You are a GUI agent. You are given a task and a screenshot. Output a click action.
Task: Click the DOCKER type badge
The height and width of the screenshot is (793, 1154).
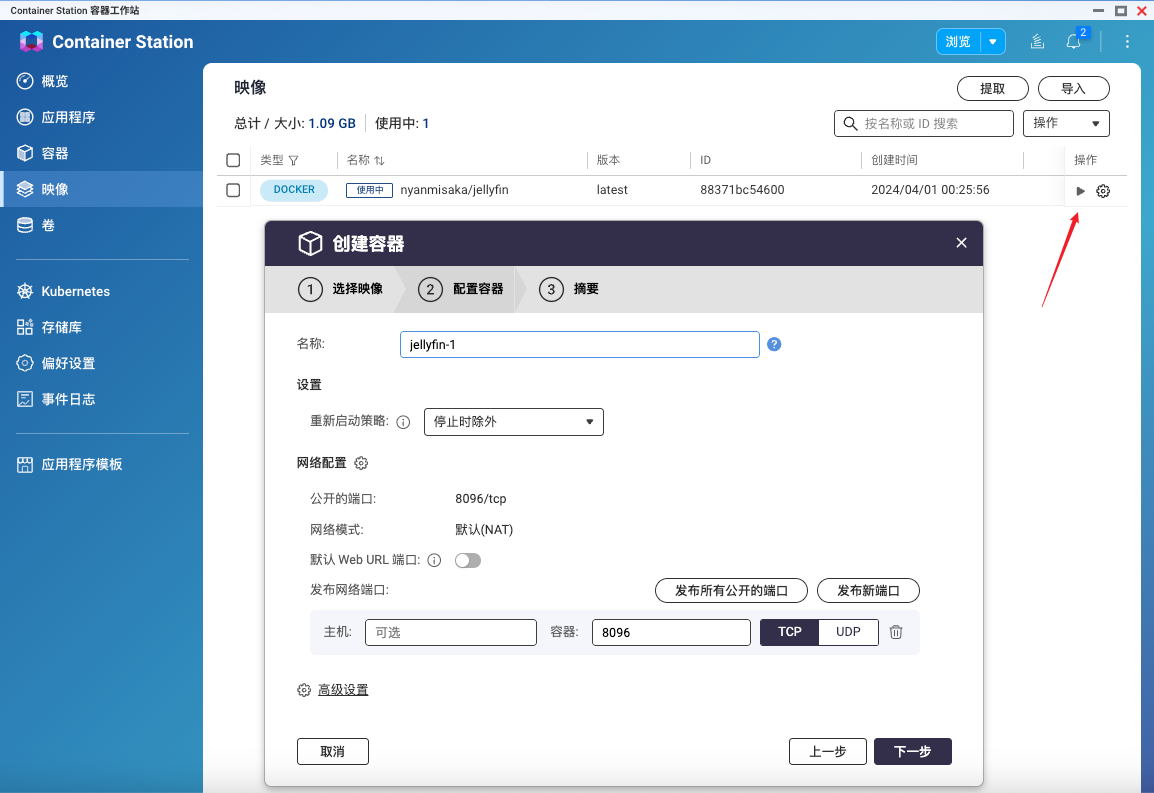click(x=294, y=190)
